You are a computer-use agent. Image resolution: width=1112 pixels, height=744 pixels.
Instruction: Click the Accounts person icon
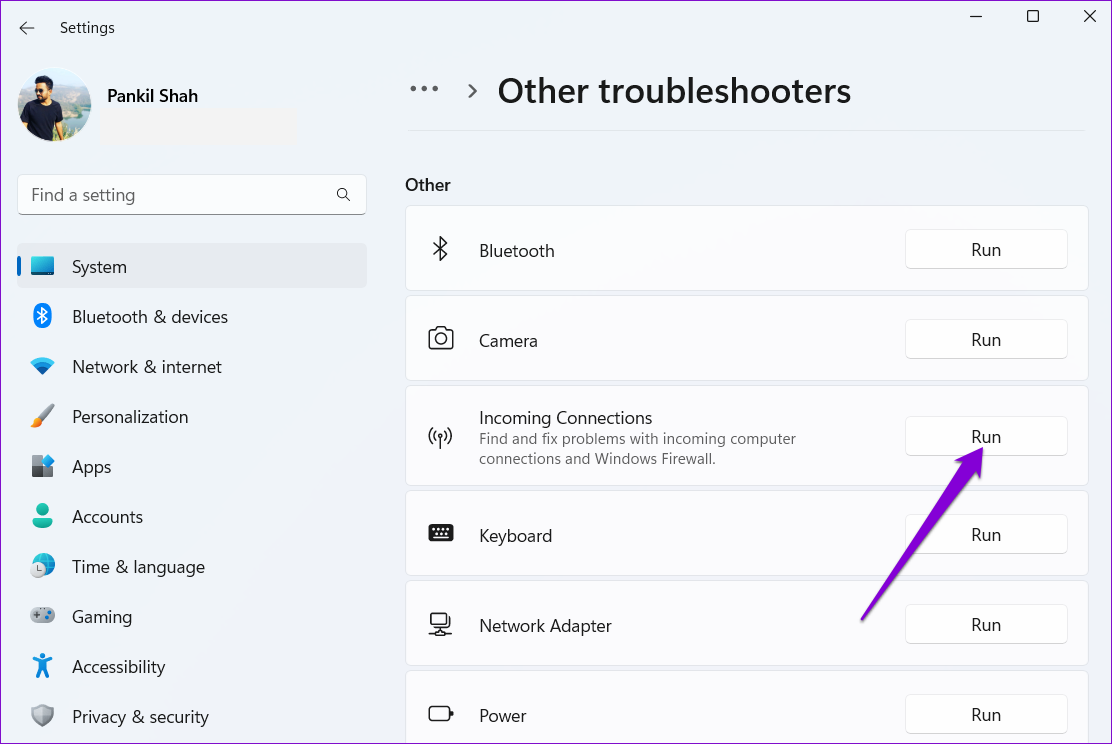(x=43, y=516)
